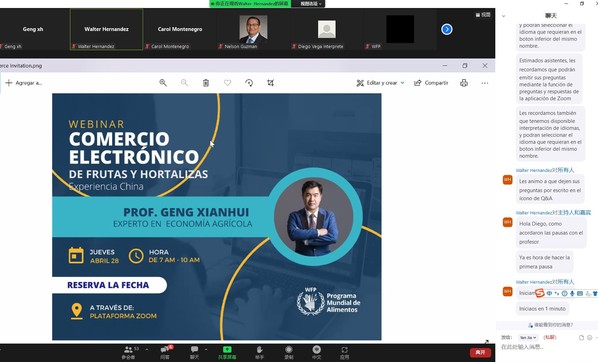
Task: Raise hand in the Zoom toolbar
Action: [259, 352]
